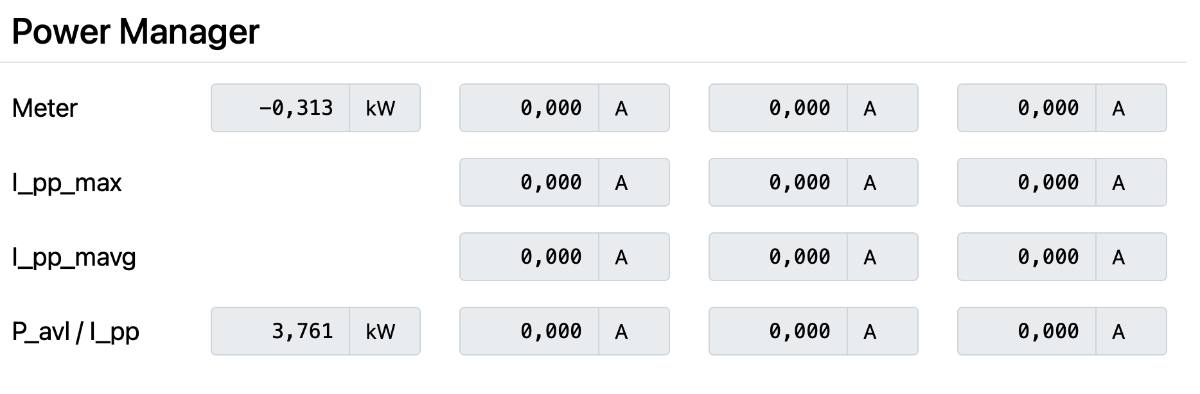The width and height of the screenshot is (1200, 394).
Task: Click the first I_pp_max current field
Action: tap(529, 182)
